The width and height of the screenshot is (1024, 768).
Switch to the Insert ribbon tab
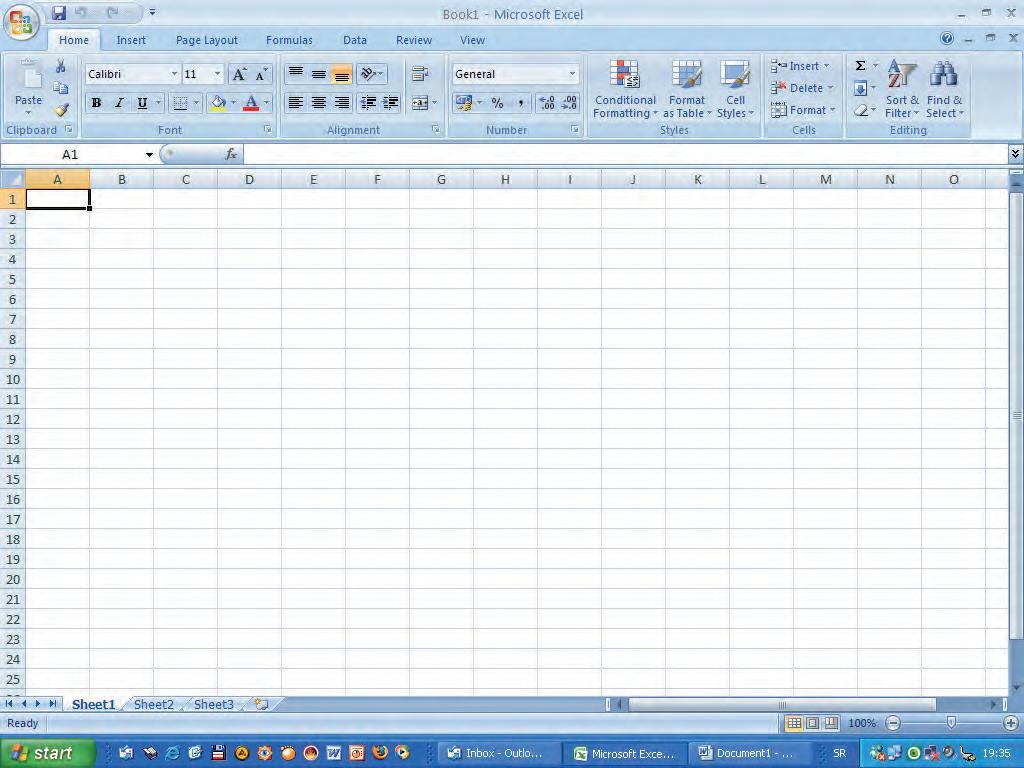[x=131, y=40]
